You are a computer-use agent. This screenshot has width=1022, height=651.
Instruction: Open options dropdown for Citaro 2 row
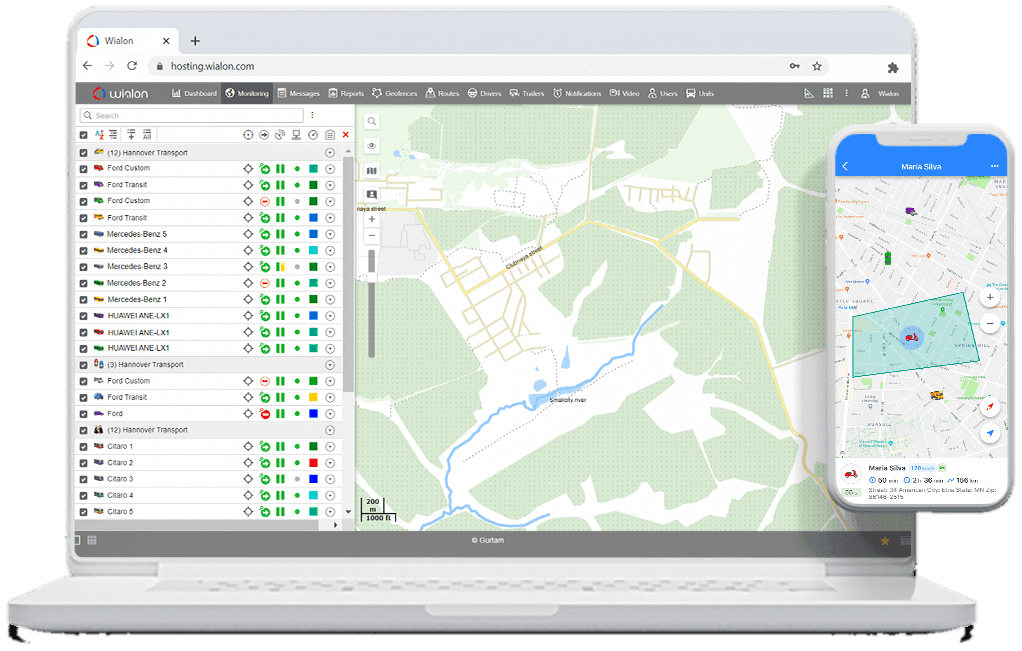[330, 463]
